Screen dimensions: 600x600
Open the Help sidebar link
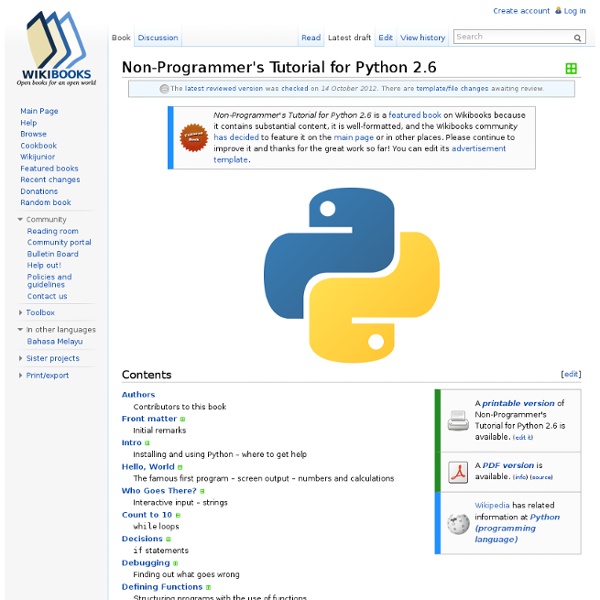(x=28, y=123)
